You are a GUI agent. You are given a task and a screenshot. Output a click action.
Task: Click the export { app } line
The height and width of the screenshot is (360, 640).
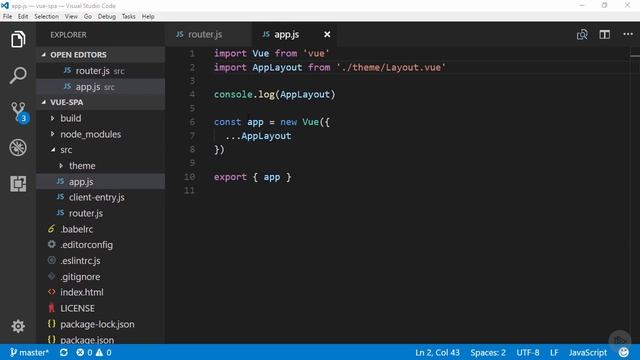(253, 177)
